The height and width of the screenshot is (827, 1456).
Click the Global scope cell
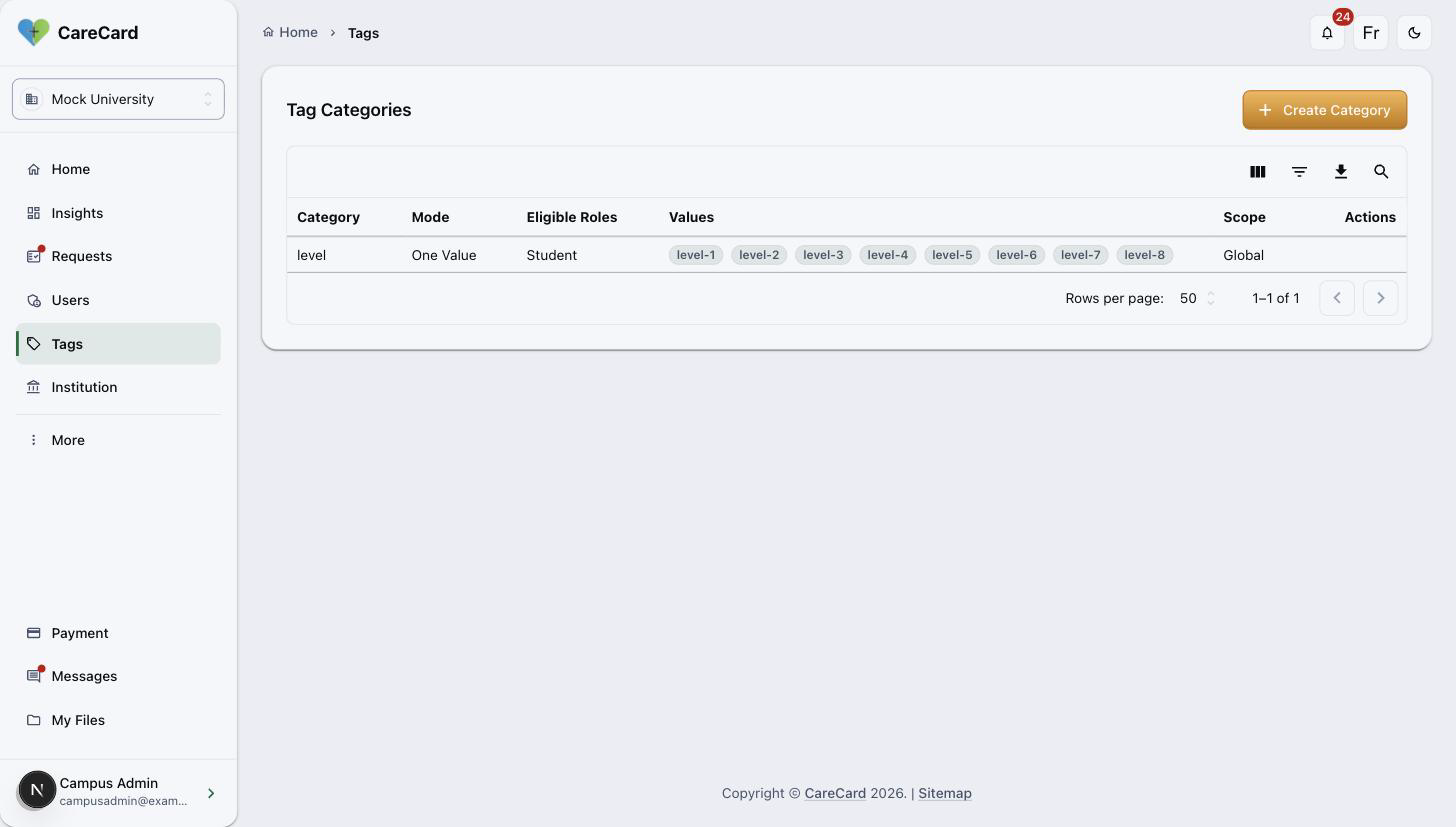[1243, 255]
